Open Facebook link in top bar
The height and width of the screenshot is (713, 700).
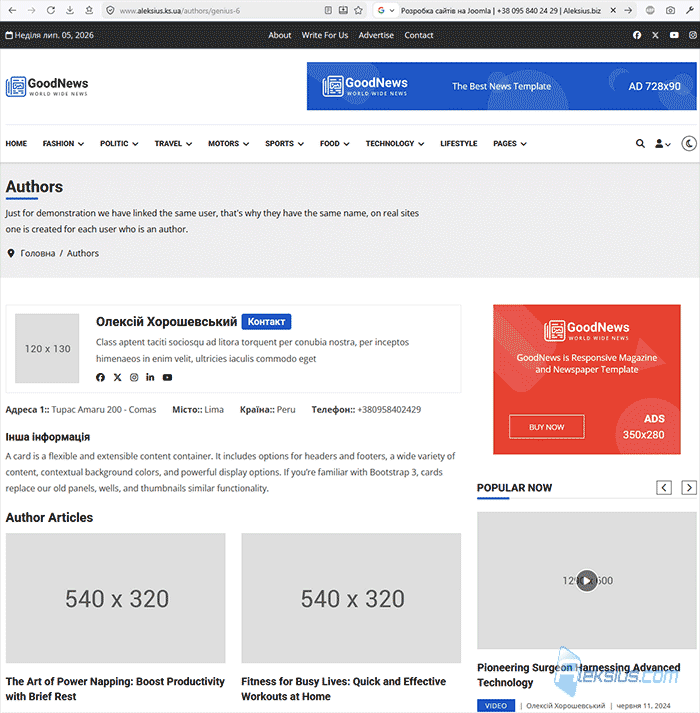pyautogui.click(x=637, y=35)
